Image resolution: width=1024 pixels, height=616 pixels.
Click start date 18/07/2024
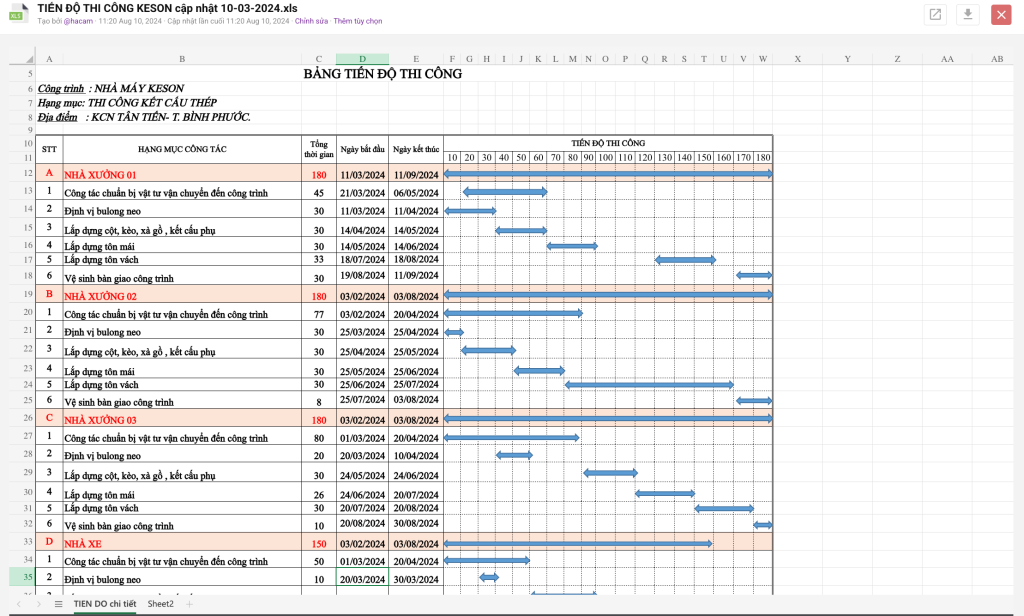tap(362, 259)
